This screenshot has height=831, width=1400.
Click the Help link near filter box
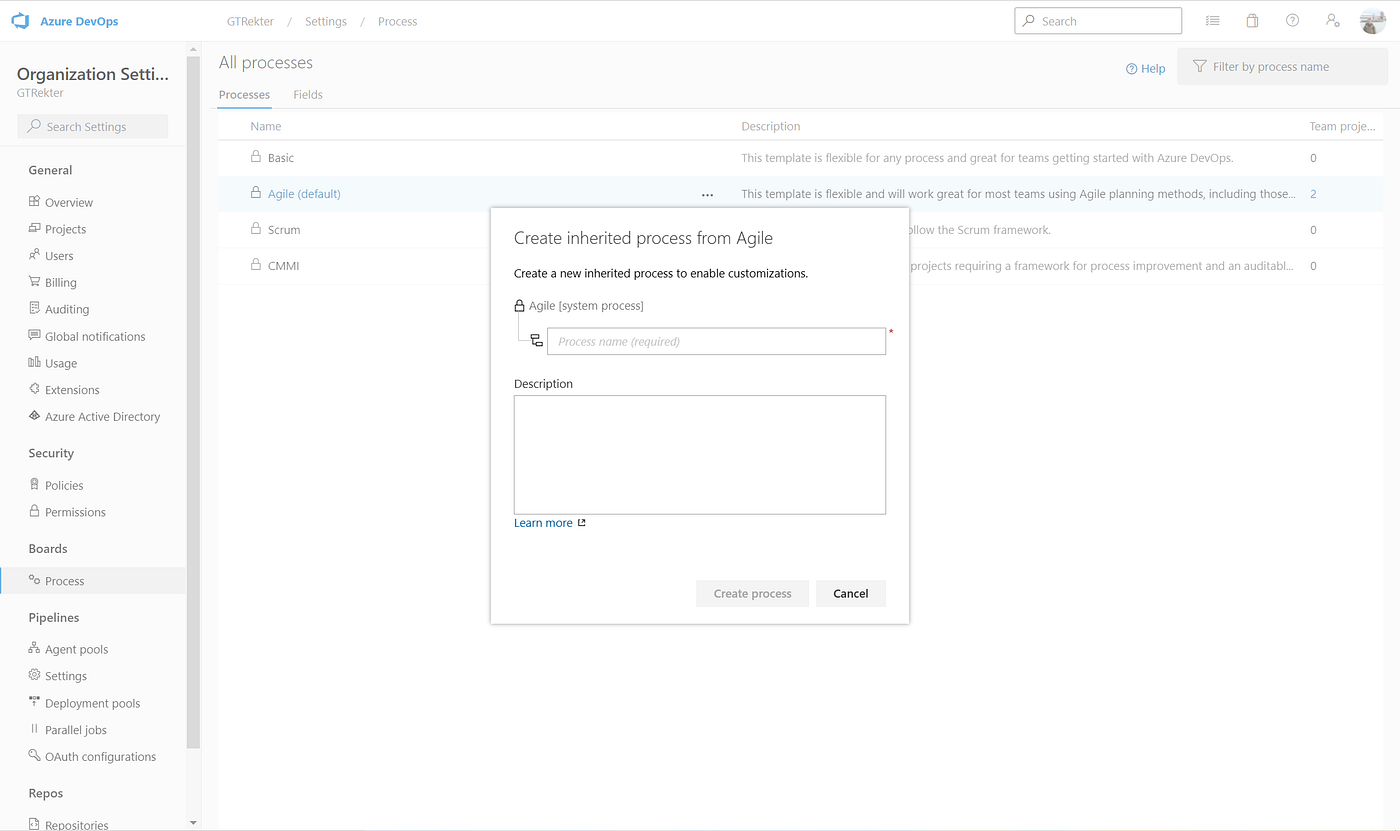[1146, 69]
